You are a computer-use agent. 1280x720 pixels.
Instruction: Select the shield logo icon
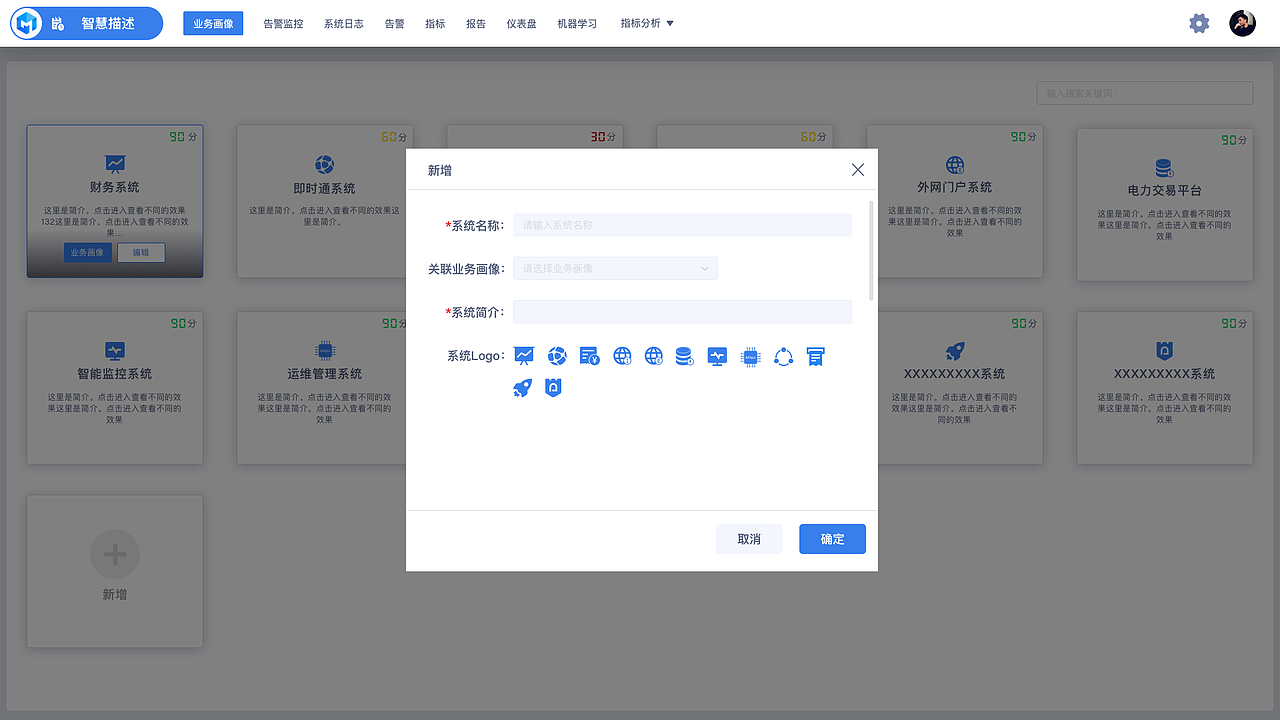pos(553,387)
